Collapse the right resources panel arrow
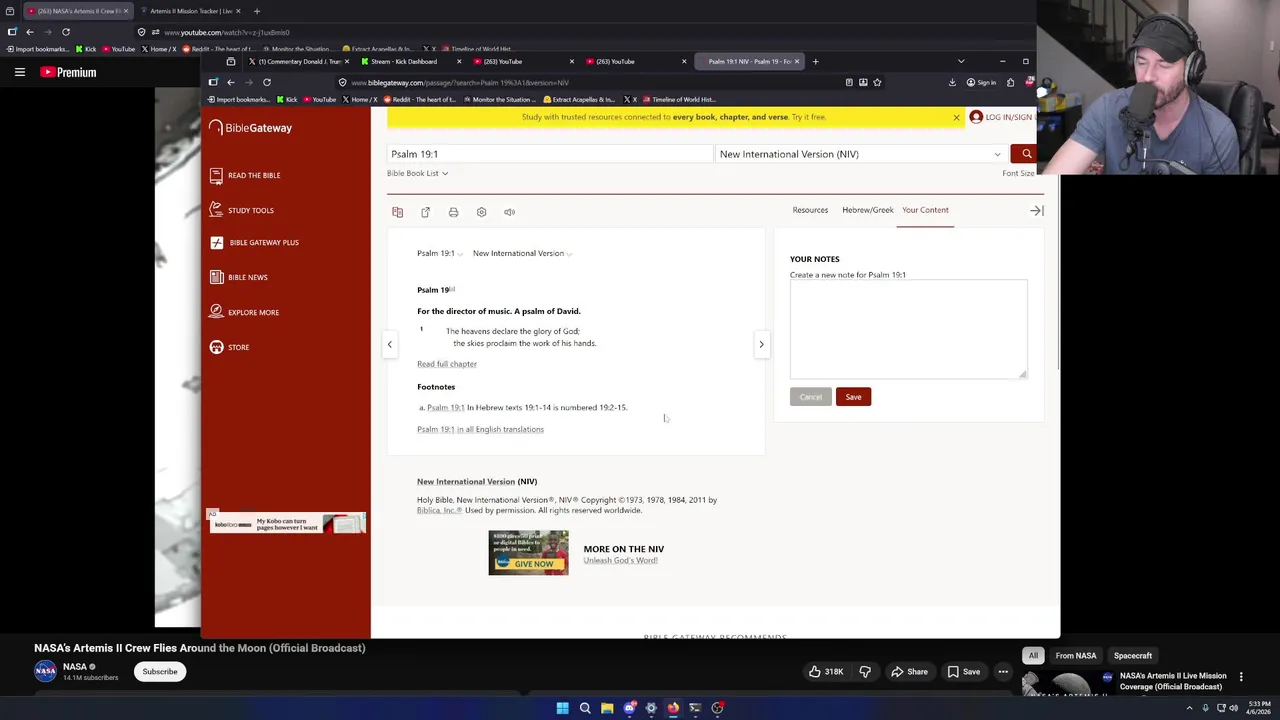The image size is (1280, 720). [1036, 210]
